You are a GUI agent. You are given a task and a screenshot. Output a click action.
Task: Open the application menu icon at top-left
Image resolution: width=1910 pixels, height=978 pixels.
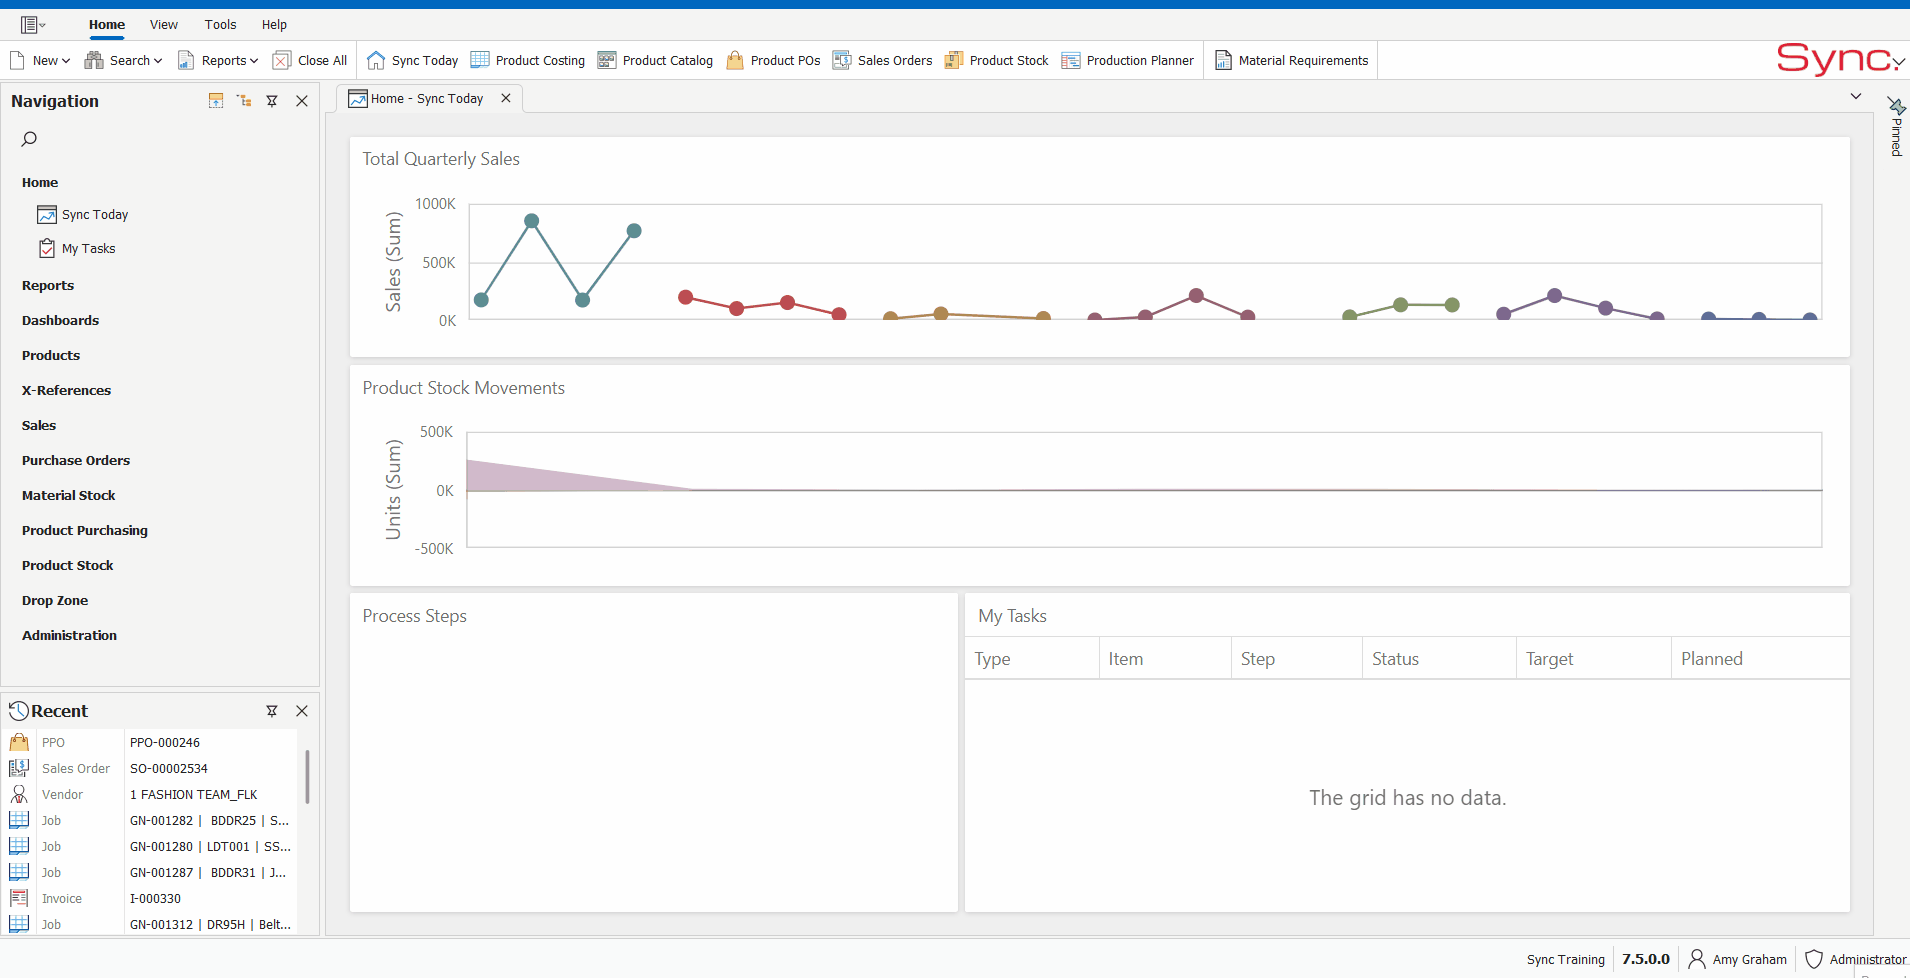pos(32,25)
